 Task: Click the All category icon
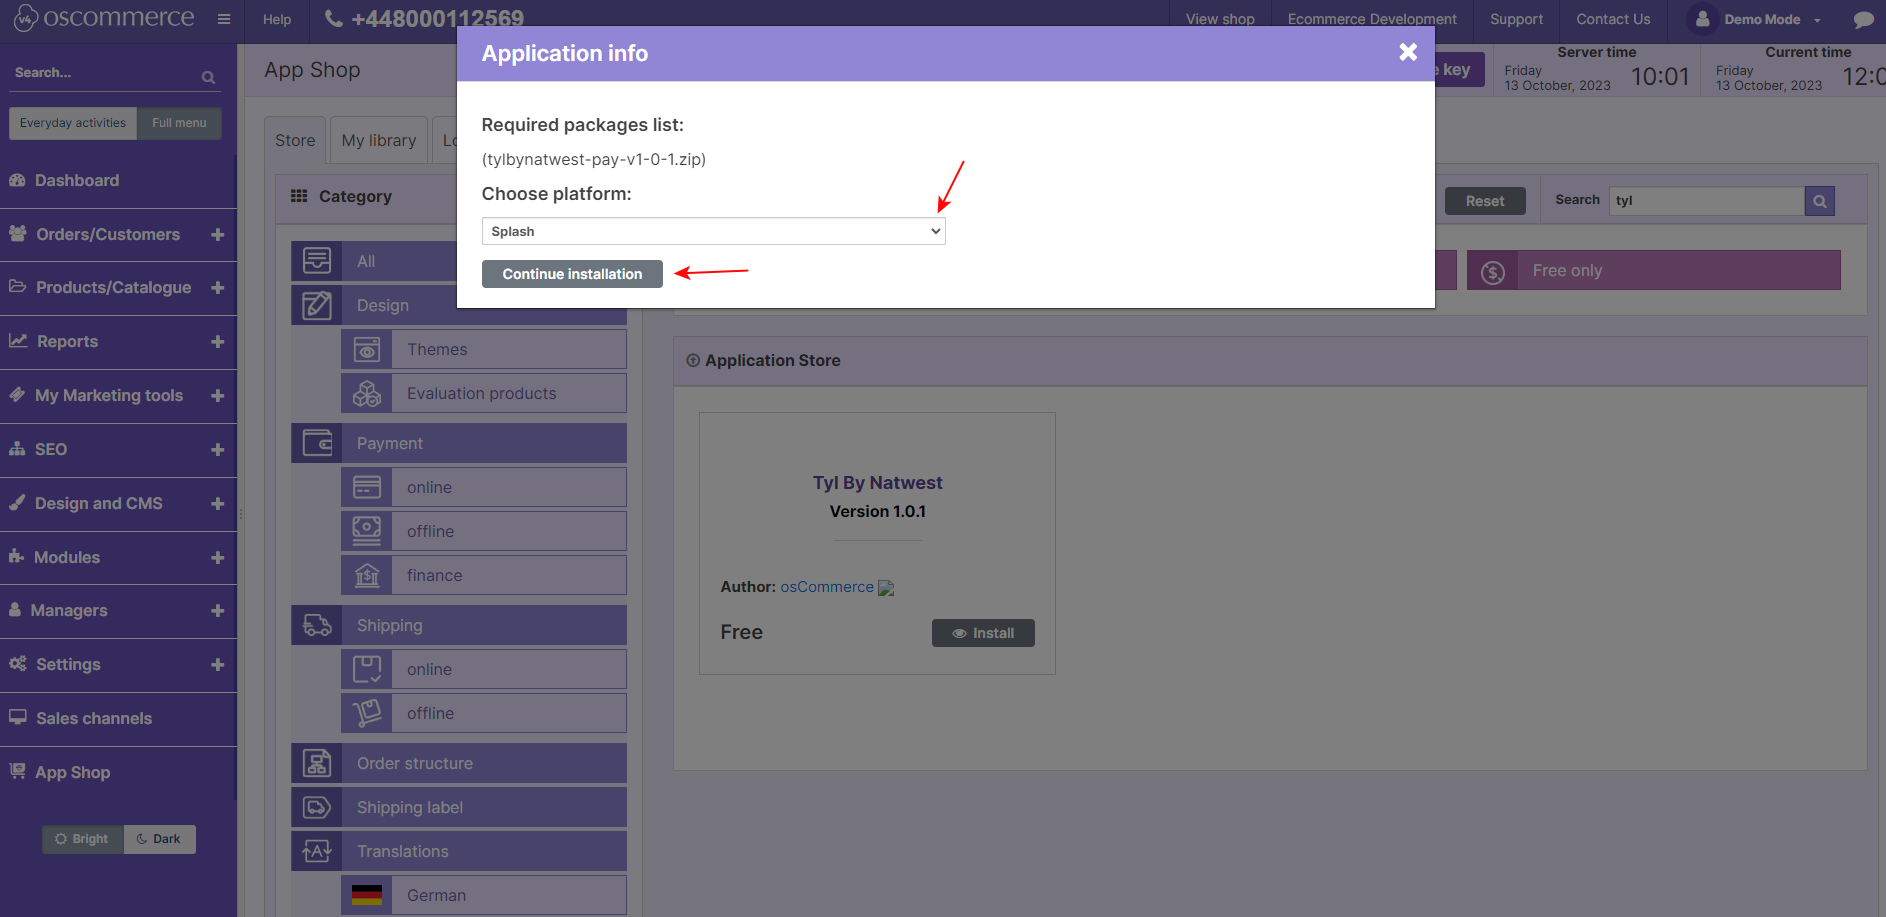(317, 261)
